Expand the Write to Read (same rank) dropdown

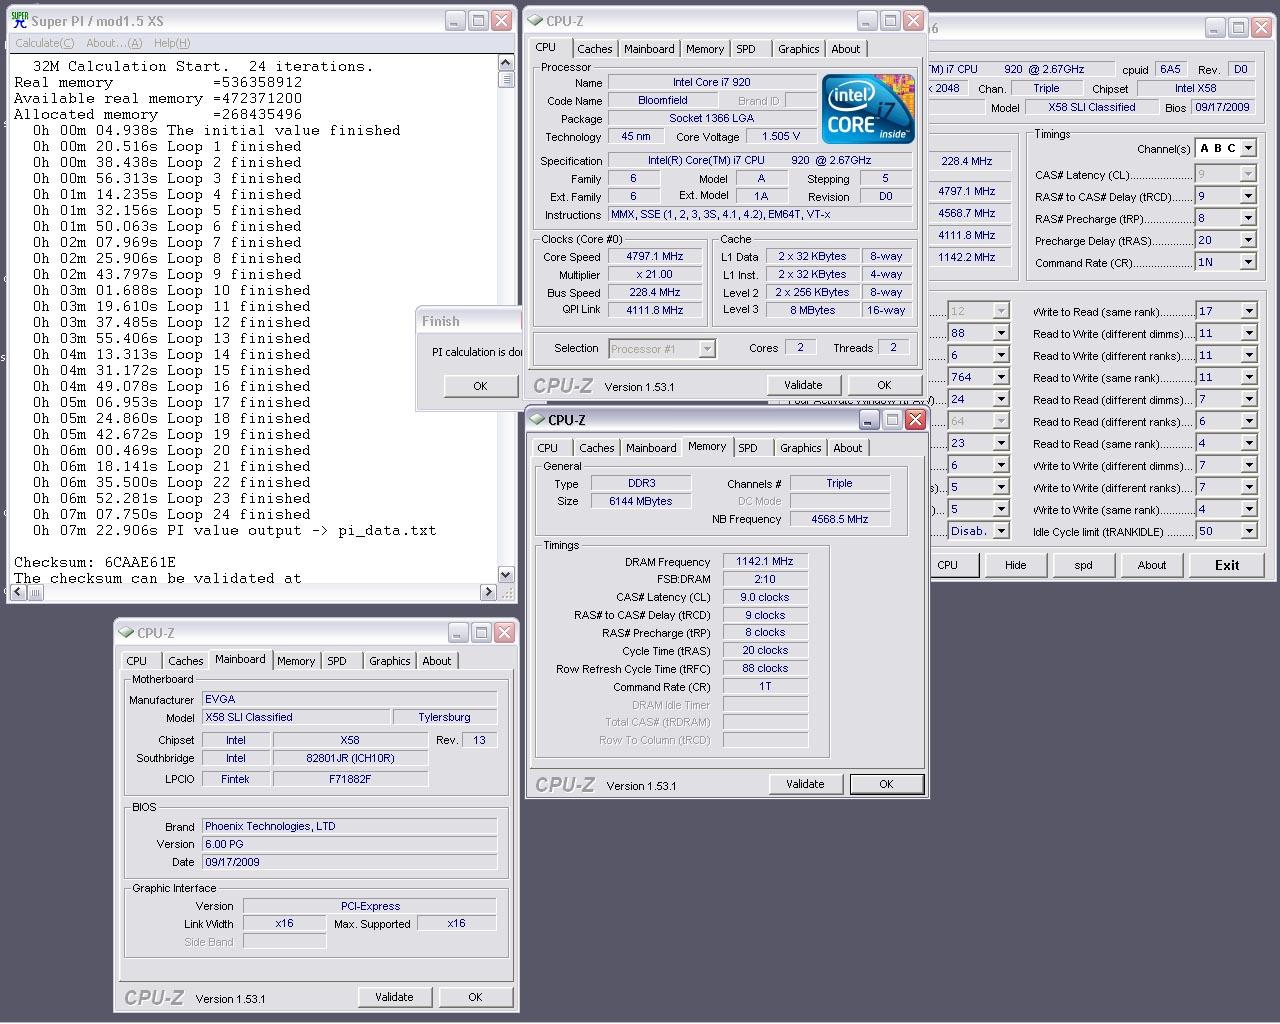[x=1248, y=311]
